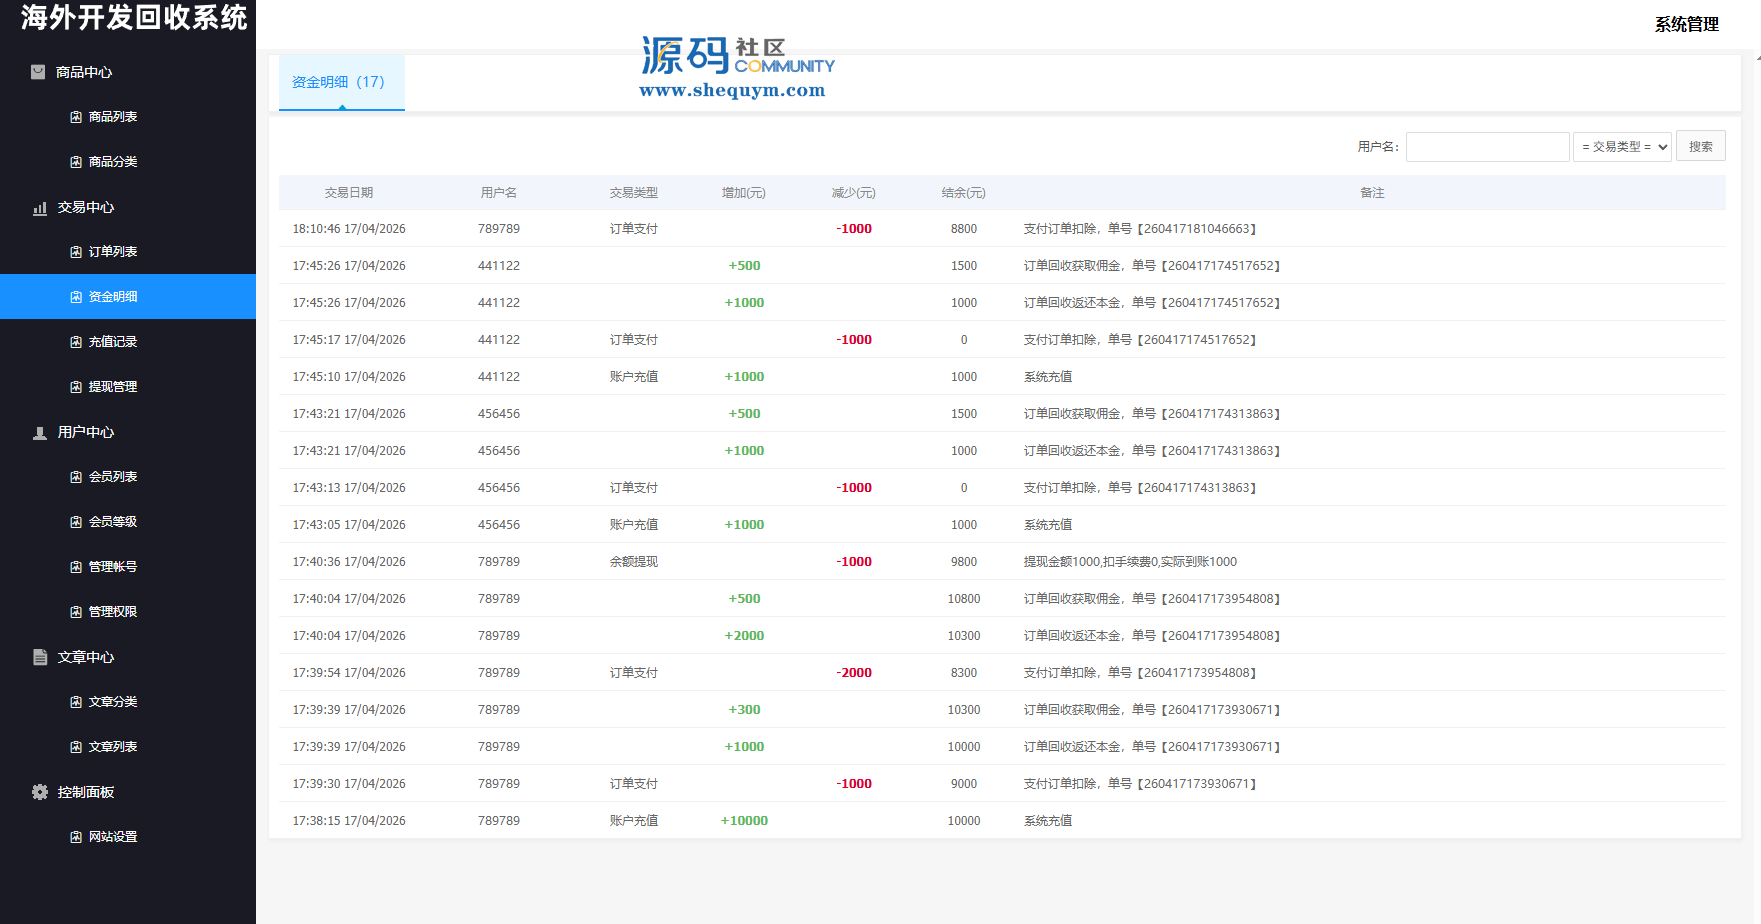
Task: Click the 商品中心 sidebar section icon
Action: [38, 72]
